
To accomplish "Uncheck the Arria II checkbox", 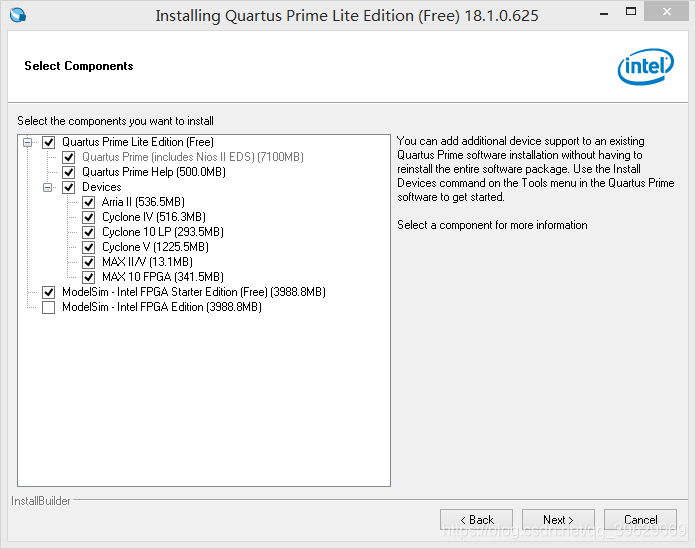I will pos(88,203).
